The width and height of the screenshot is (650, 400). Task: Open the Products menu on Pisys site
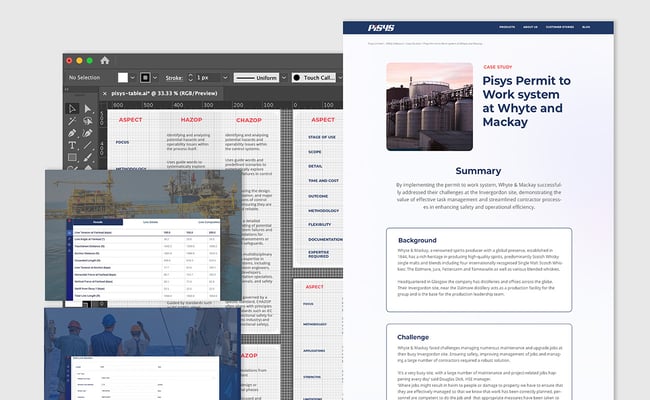507,27
